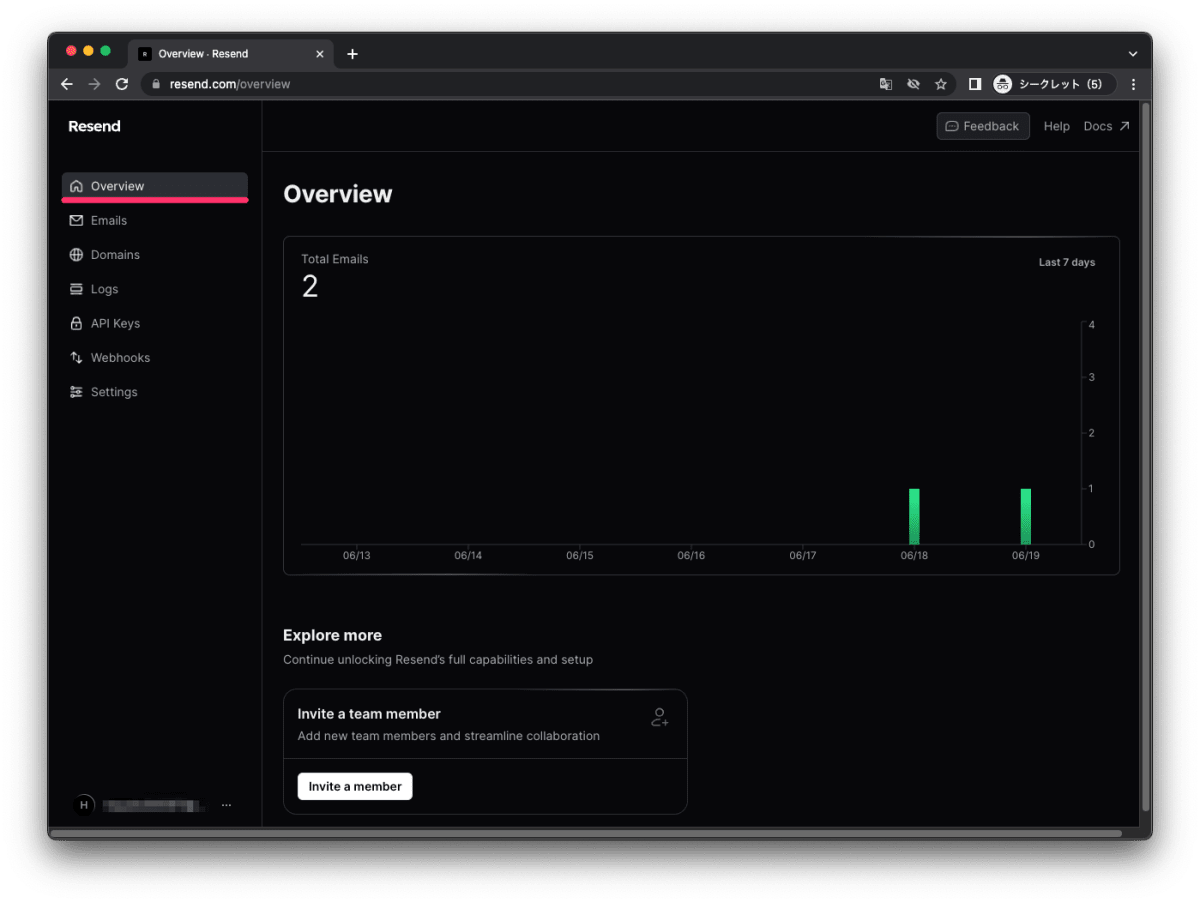Click the add-user icon on the invite card
This screenshot has width=1200, height=903.
point(659,717)
